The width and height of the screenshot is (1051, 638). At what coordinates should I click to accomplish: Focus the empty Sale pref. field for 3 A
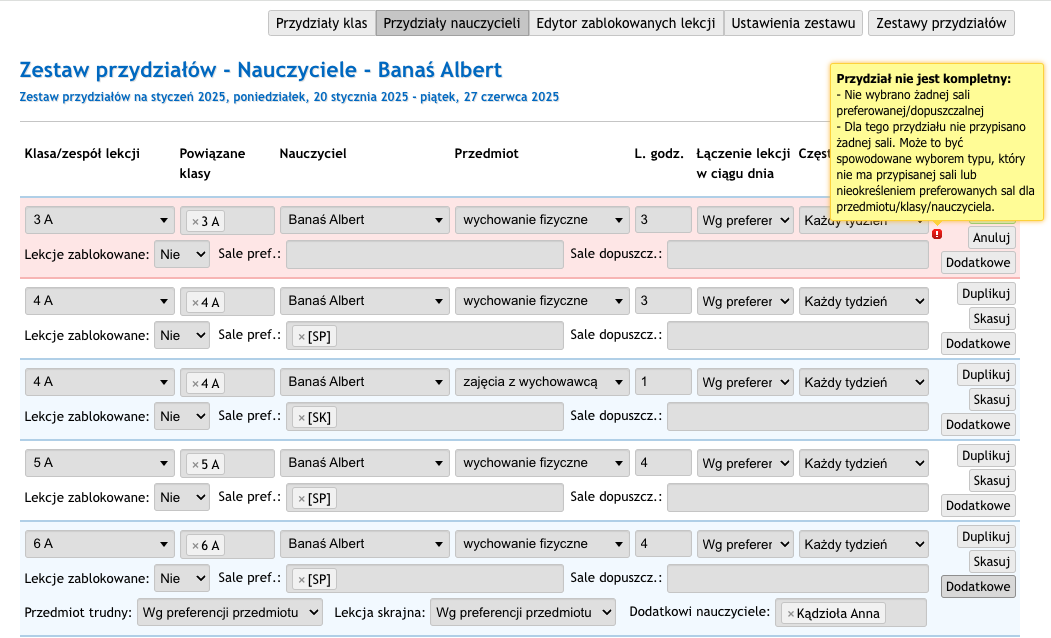click(x=425, y=255)
